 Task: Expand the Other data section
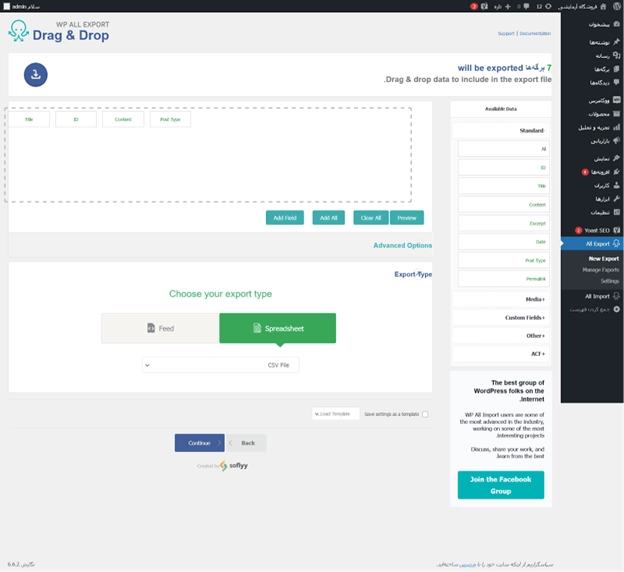[501, 336]
